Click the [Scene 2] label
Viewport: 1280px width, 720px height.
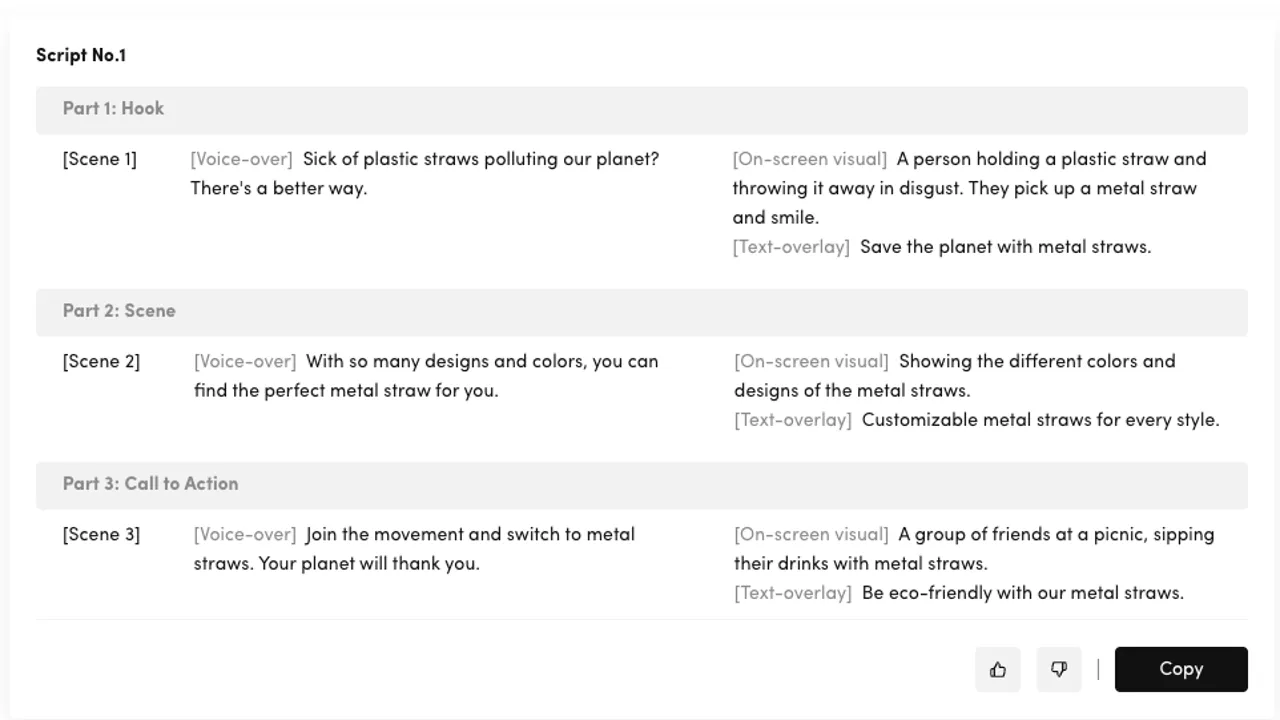click(101, 362)
